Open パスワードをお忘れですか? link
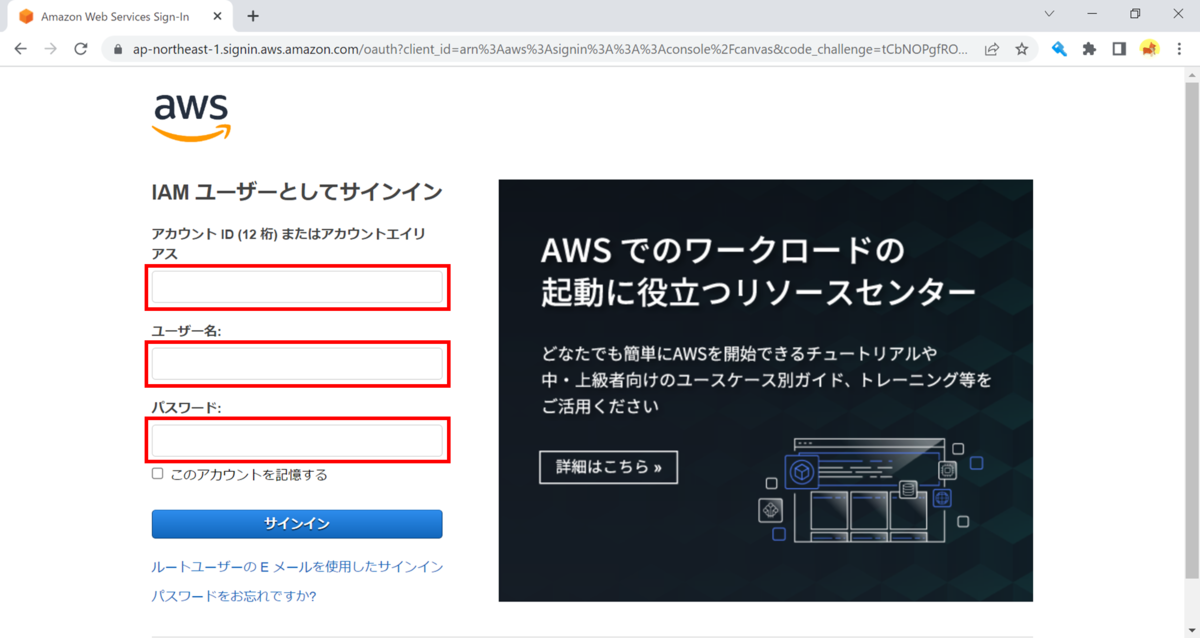This screenshot has width=1200, height=638. click(234, 596)
